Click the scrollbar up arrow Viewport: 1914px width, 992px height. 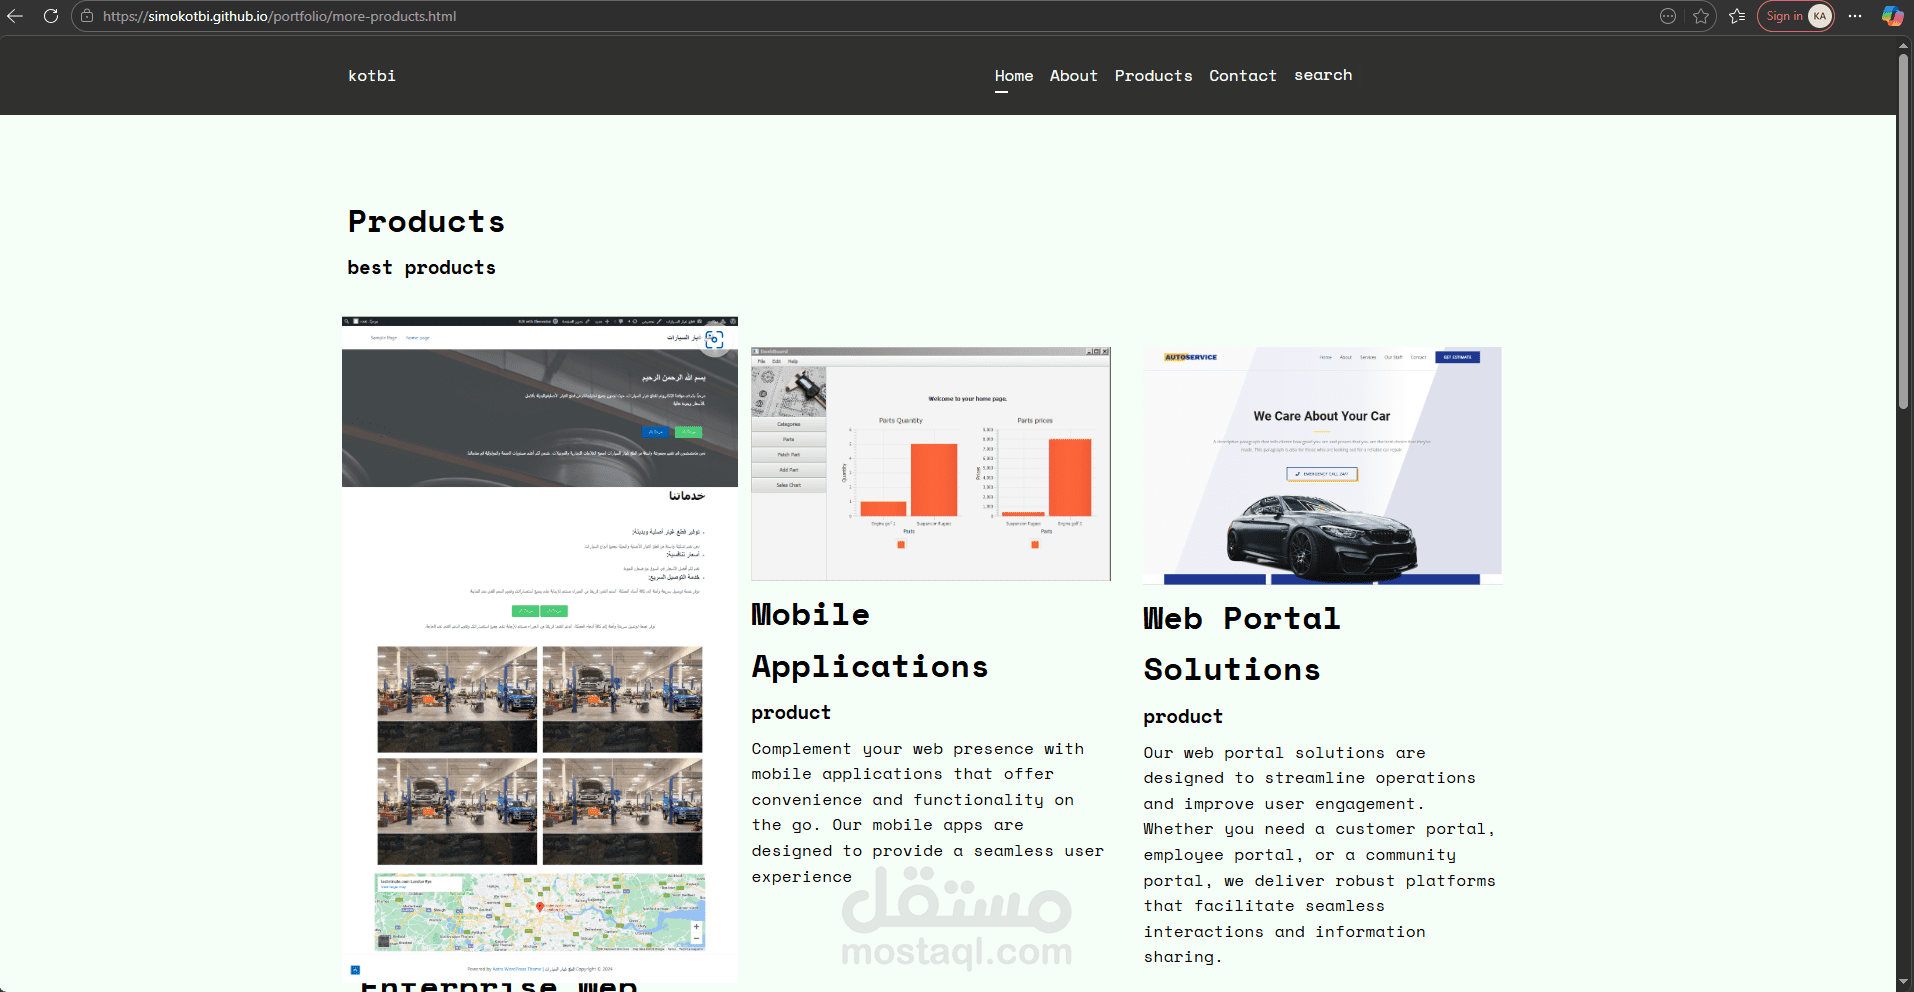(1904, 44)
